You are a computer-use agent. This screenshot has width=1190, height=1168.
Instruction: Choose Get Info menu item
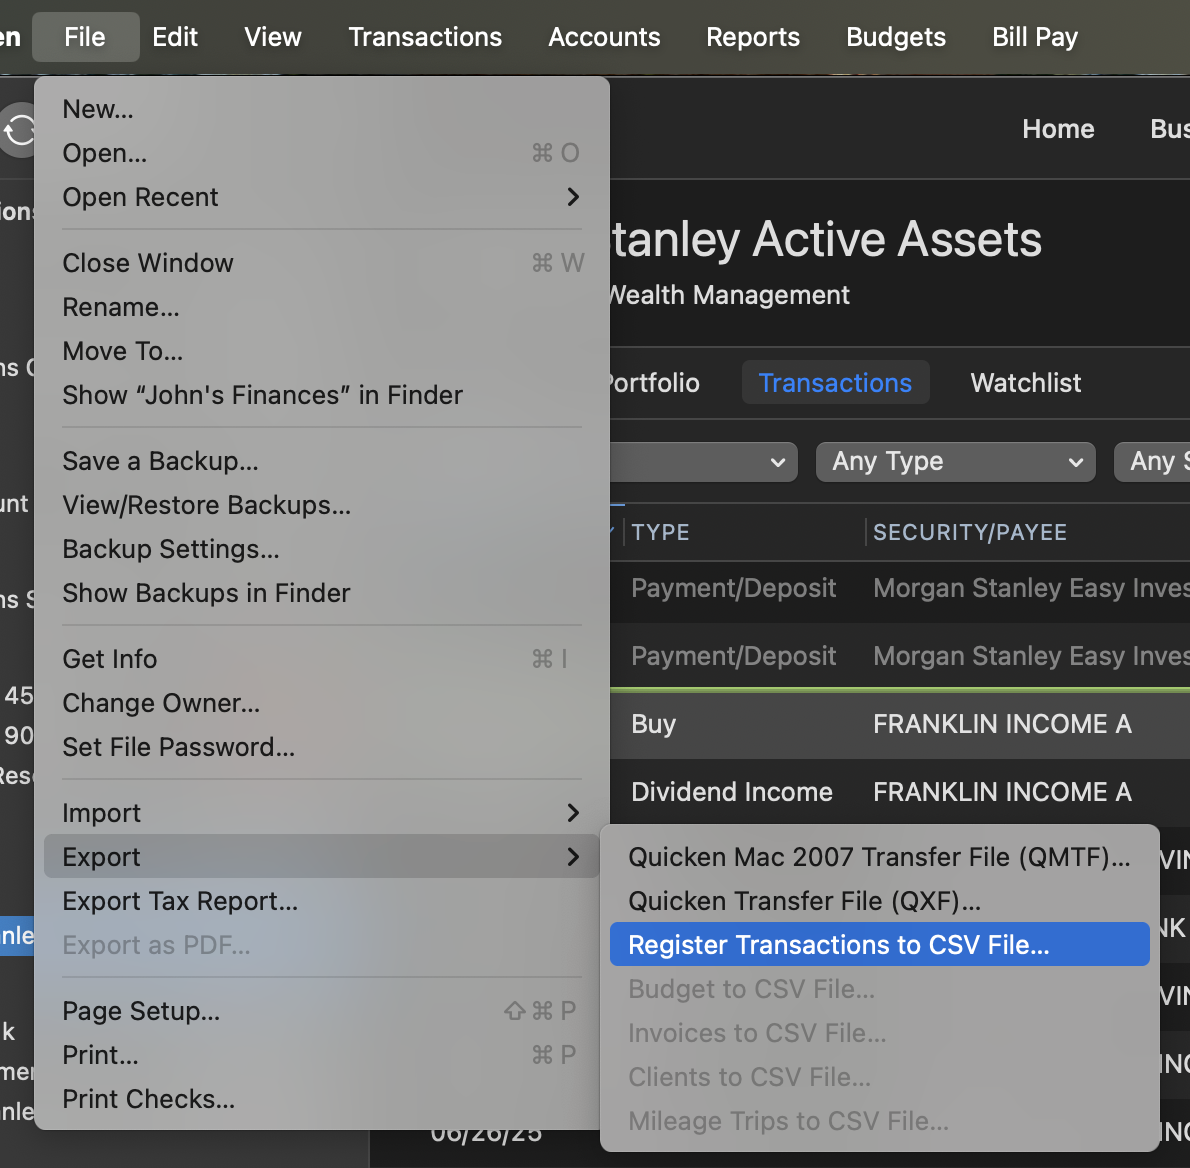[322, 660]
